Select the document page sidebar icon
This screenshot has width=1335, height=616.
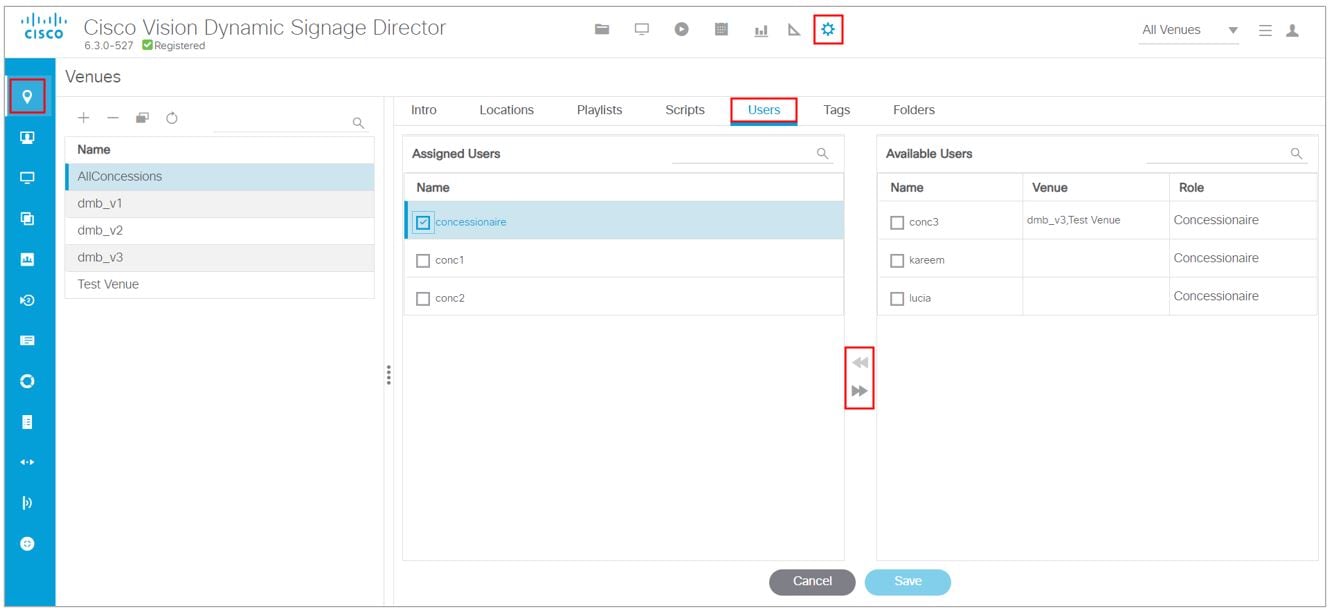coord(27,422)
